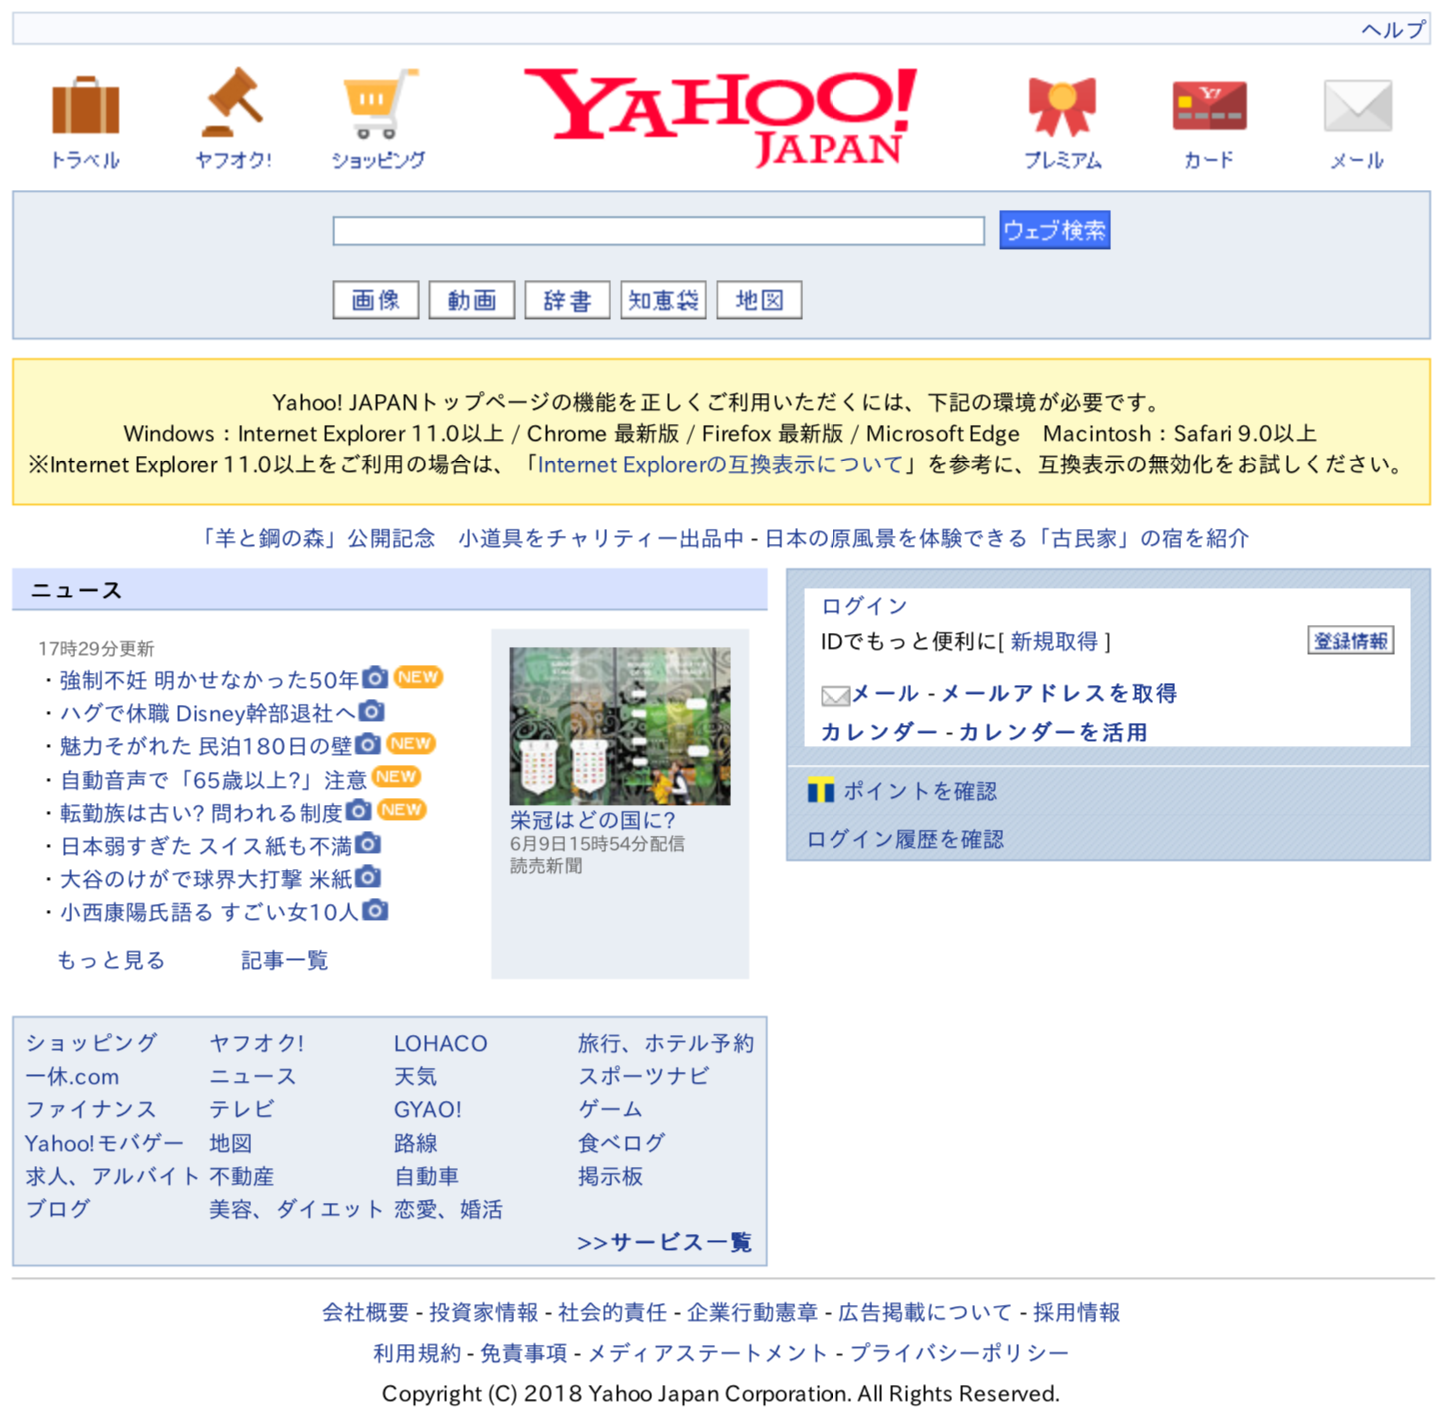Viewport: 1456px width, 1418px height.
Task: Open 路線 service link
Action: (415, 1142)
